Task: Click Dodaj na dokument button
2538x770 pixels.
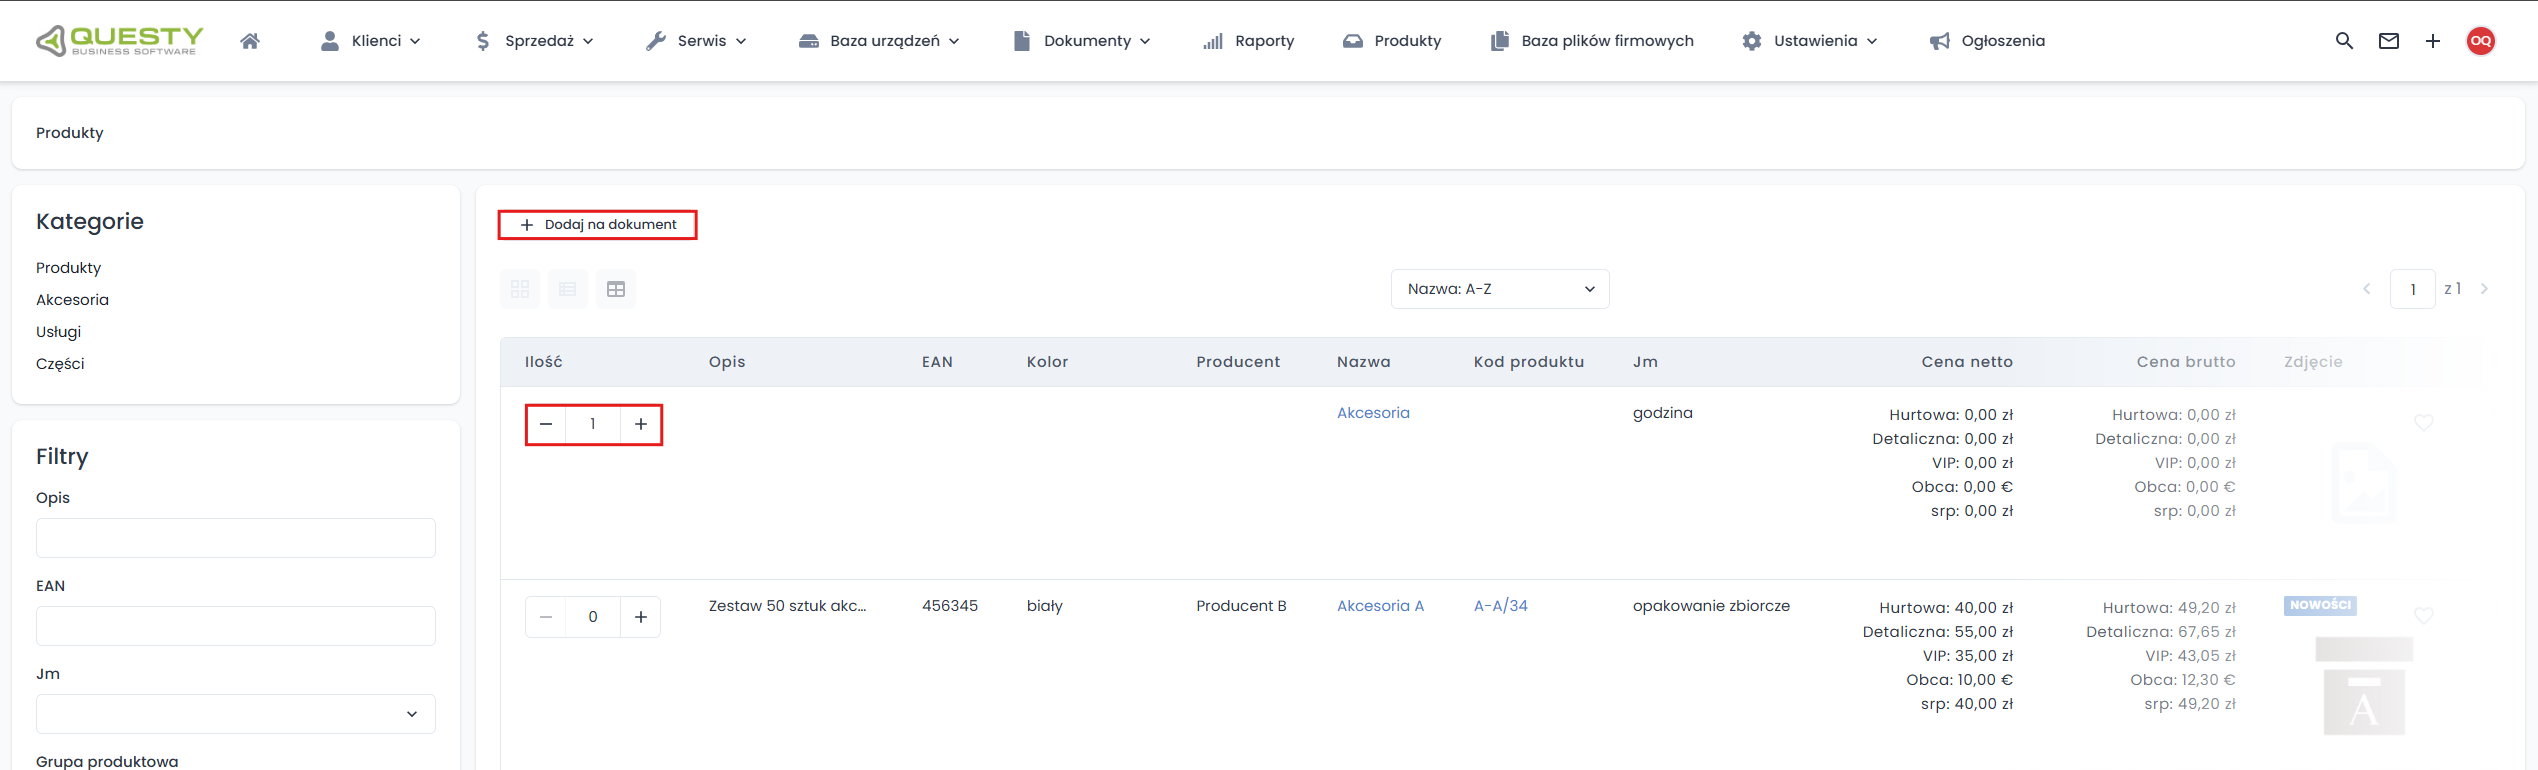Action: [598, 225]
